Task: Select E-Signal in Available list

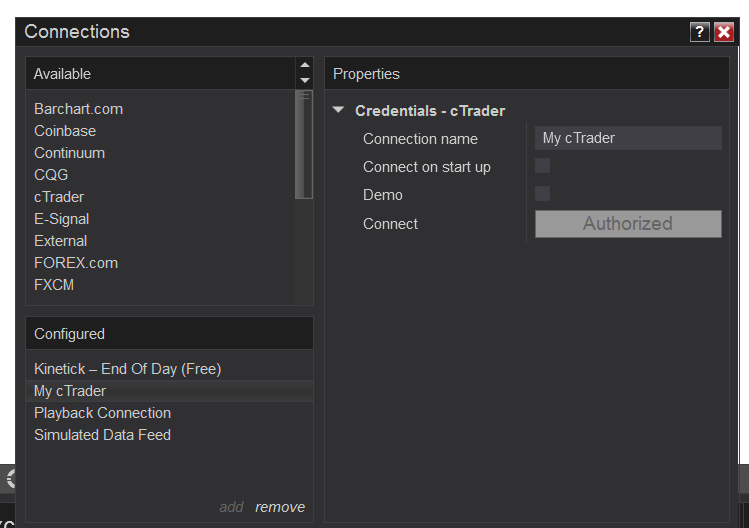Action: pyautogui.click(x=62, y=219)
